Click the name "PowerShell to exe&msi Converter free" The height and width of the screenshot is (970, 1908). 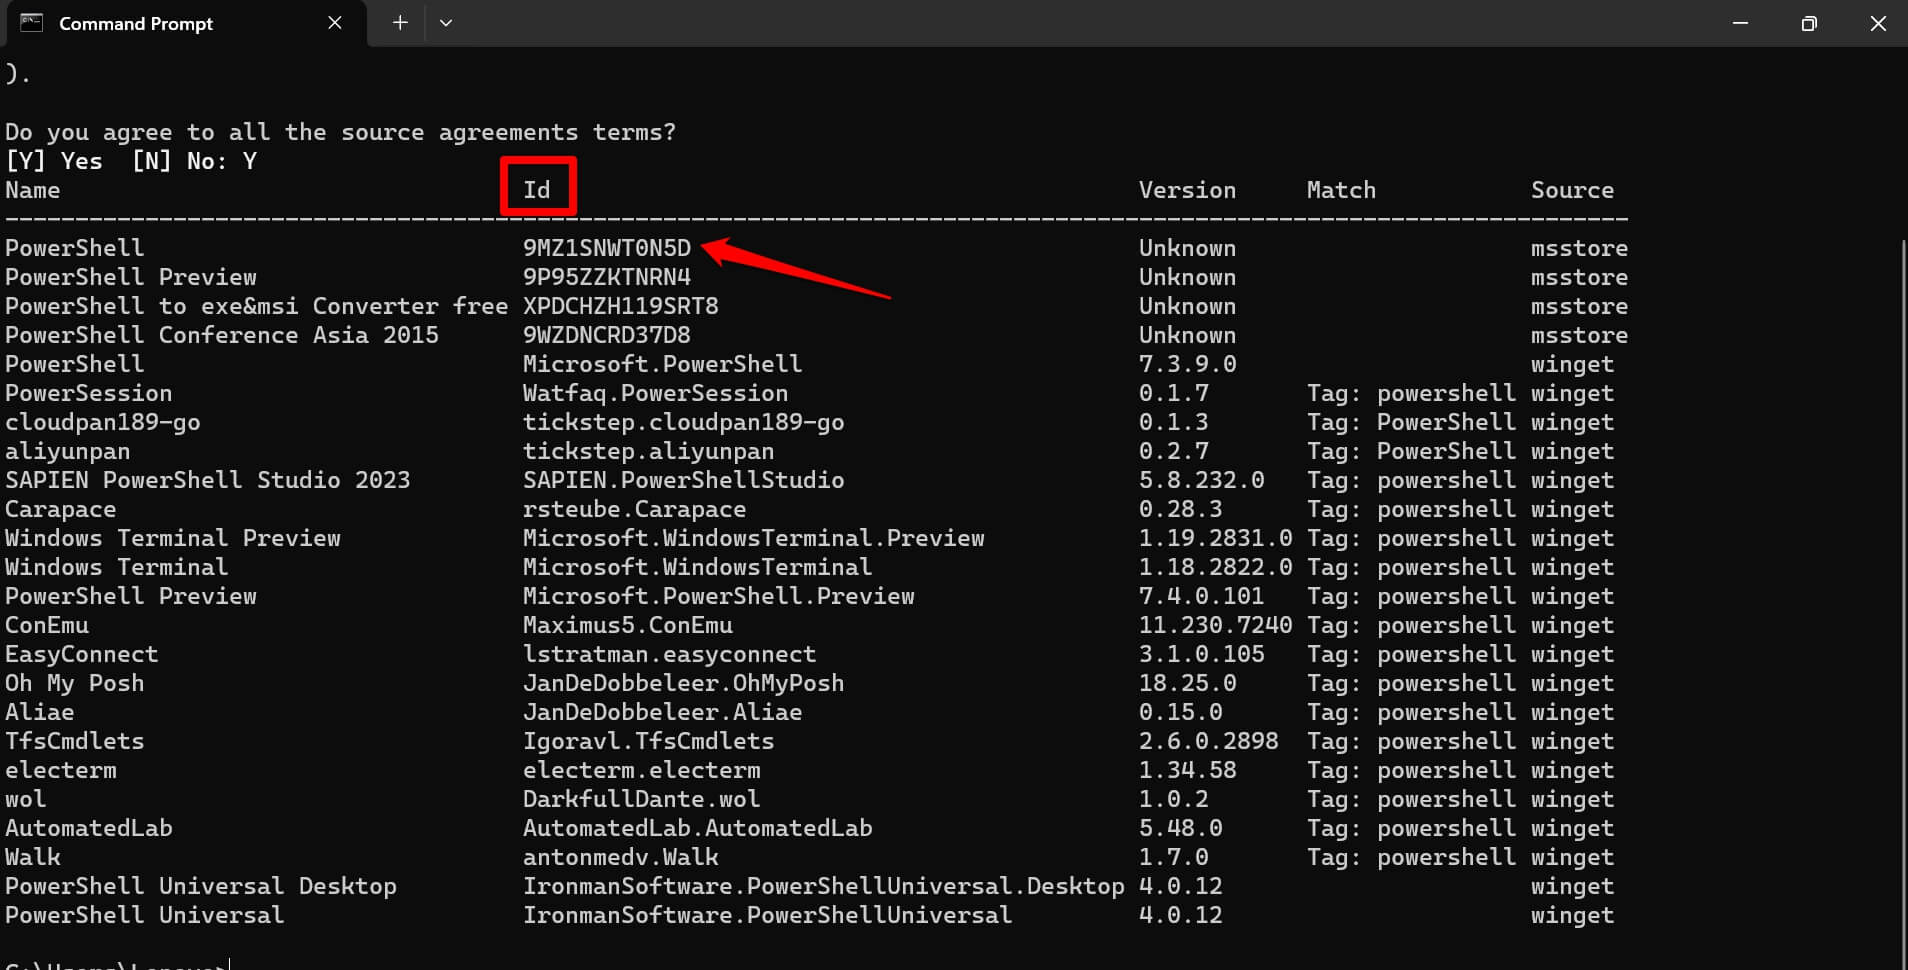[x=257, y=306]
